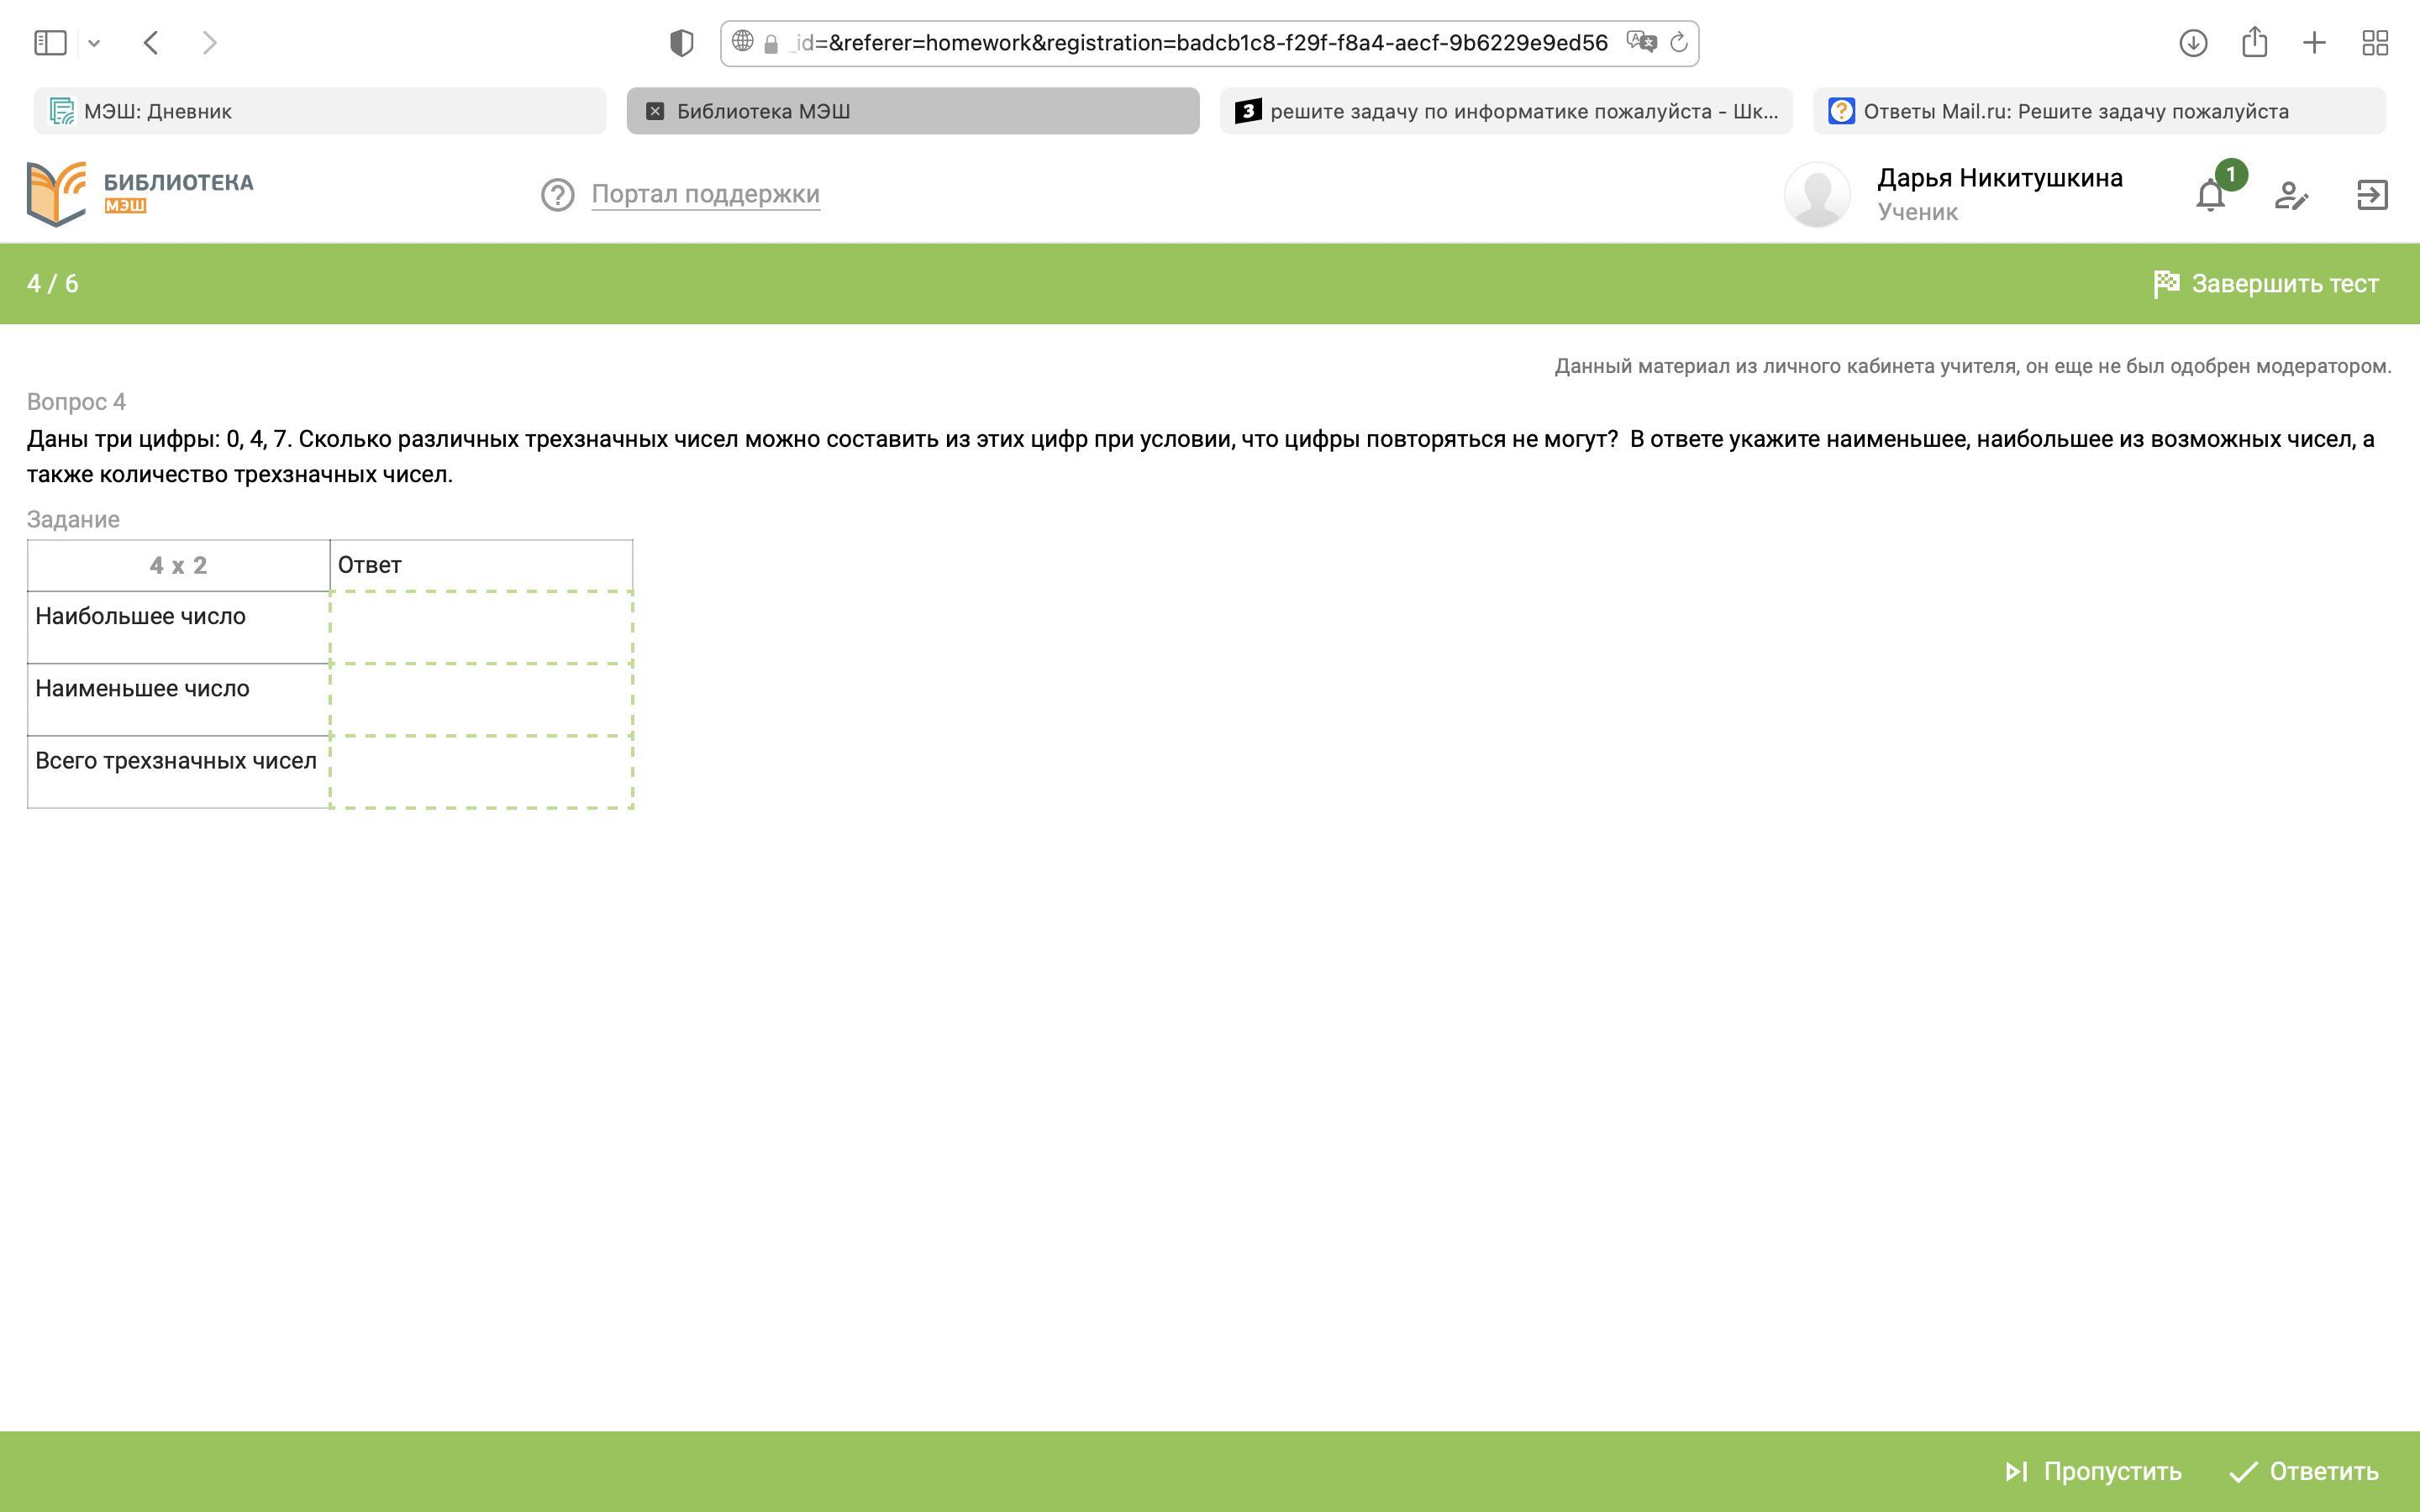
Task: Switch to МЭШ: Дневник tab
Action: [x=320, y=111]
